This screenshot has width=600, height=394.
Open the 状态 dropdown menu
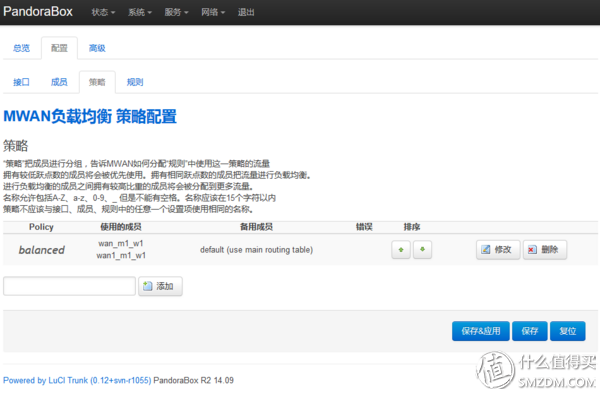point(103,12)
